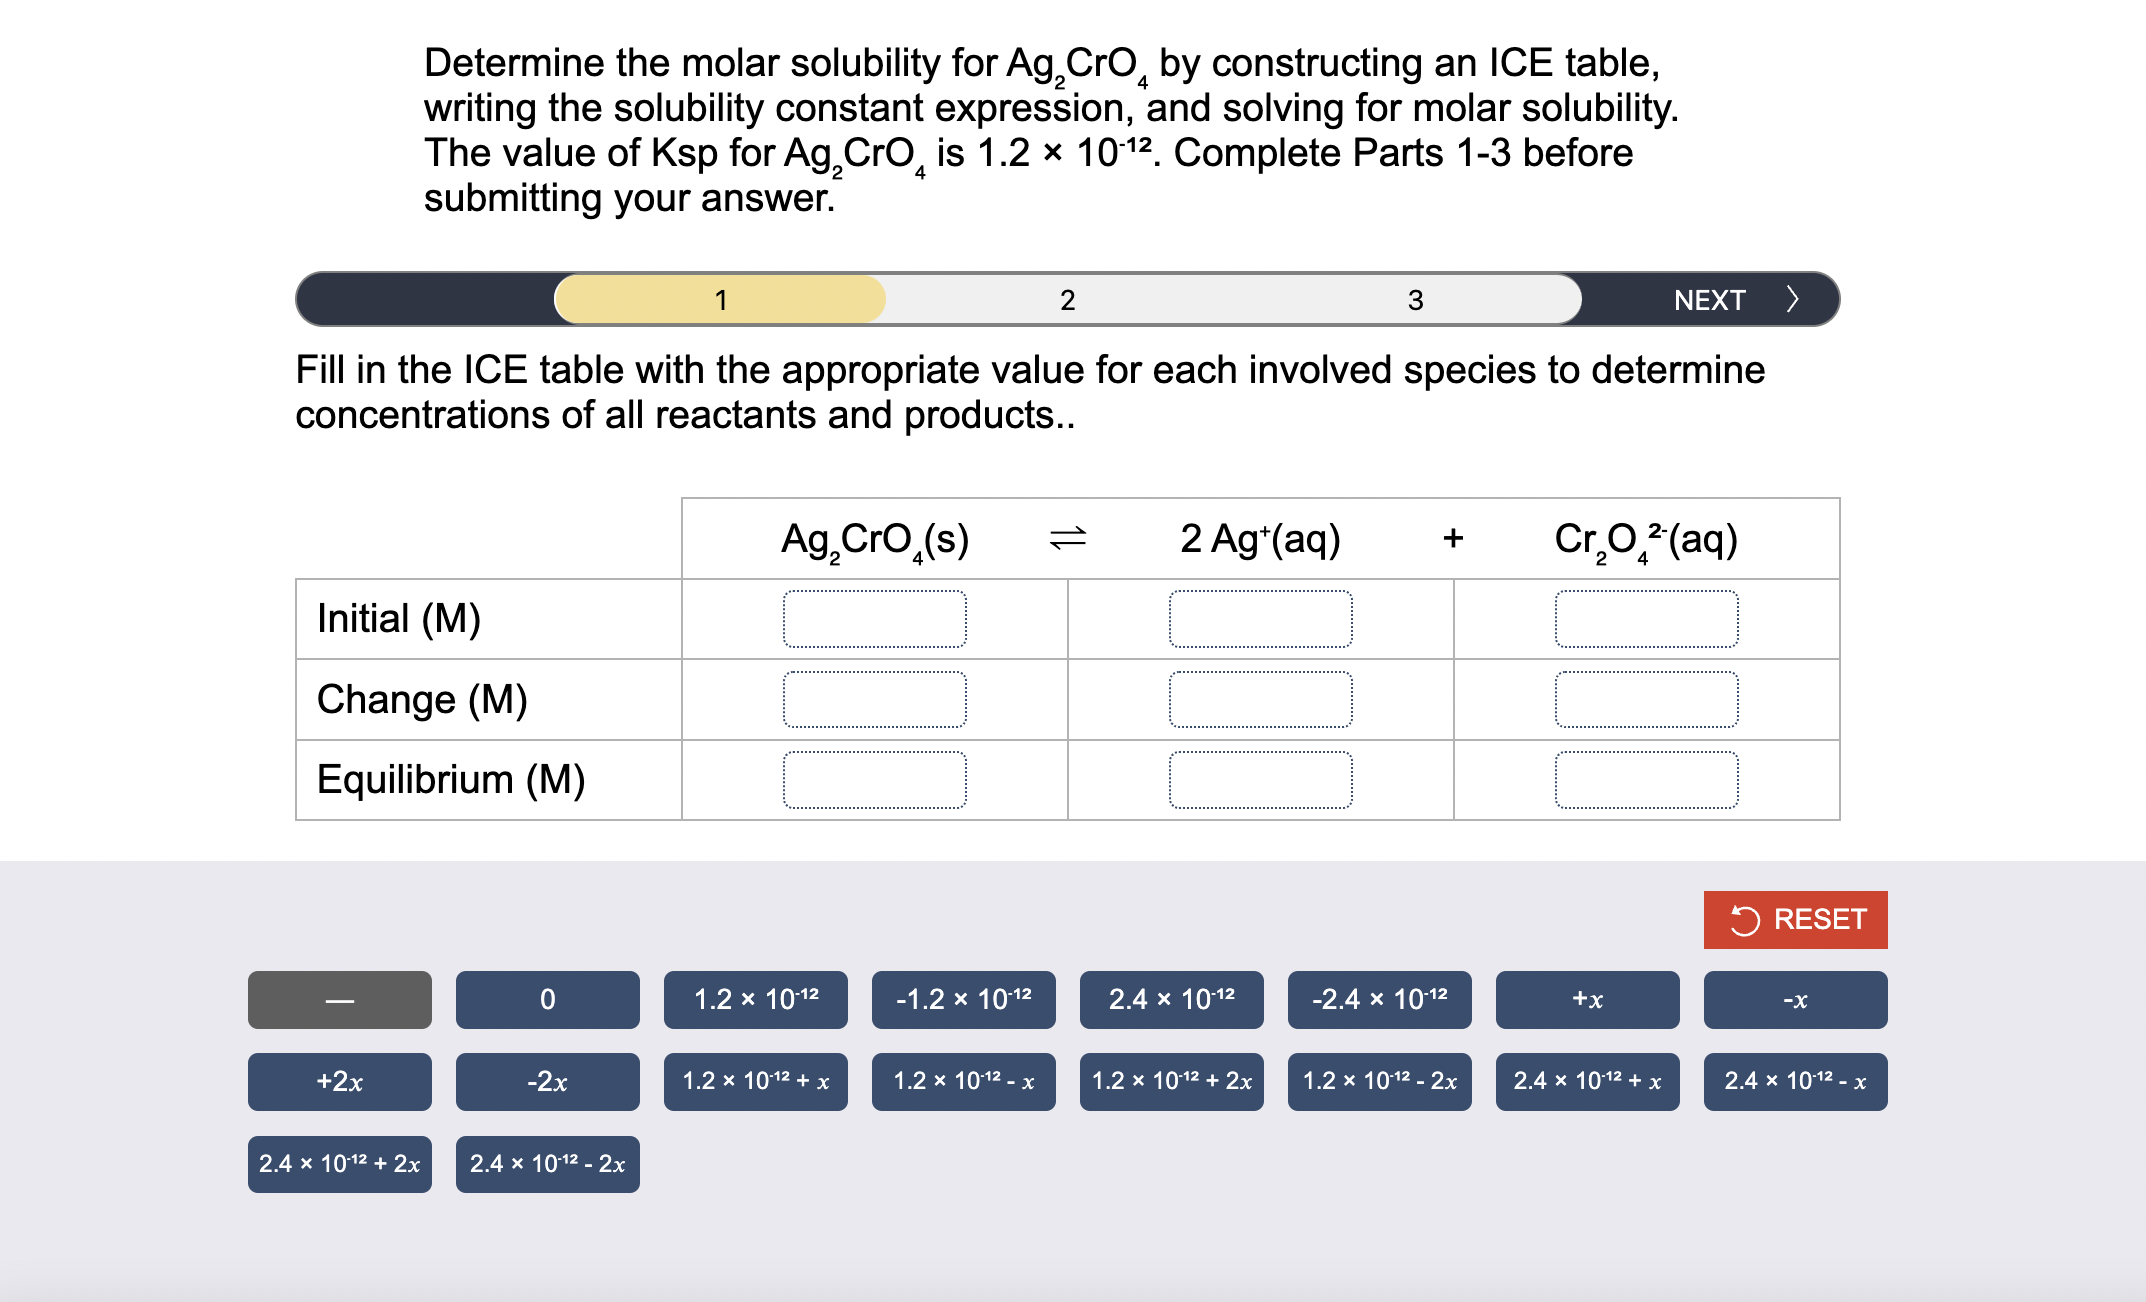
Task: Pick the 1.2 × 10⁻¹² - x tile
Action: coord(963,1081)
